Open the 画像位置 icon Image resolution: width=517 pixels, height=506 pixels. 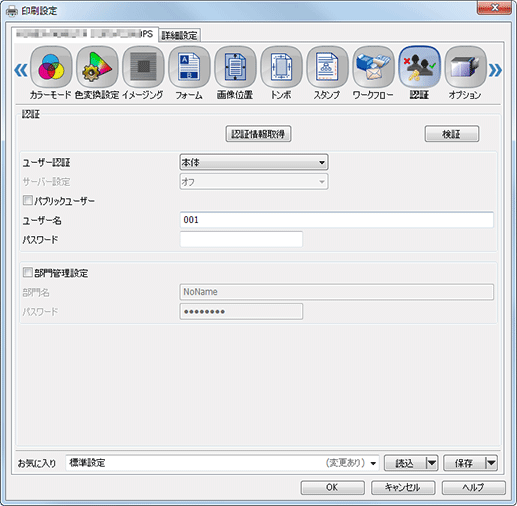(235, 67)
